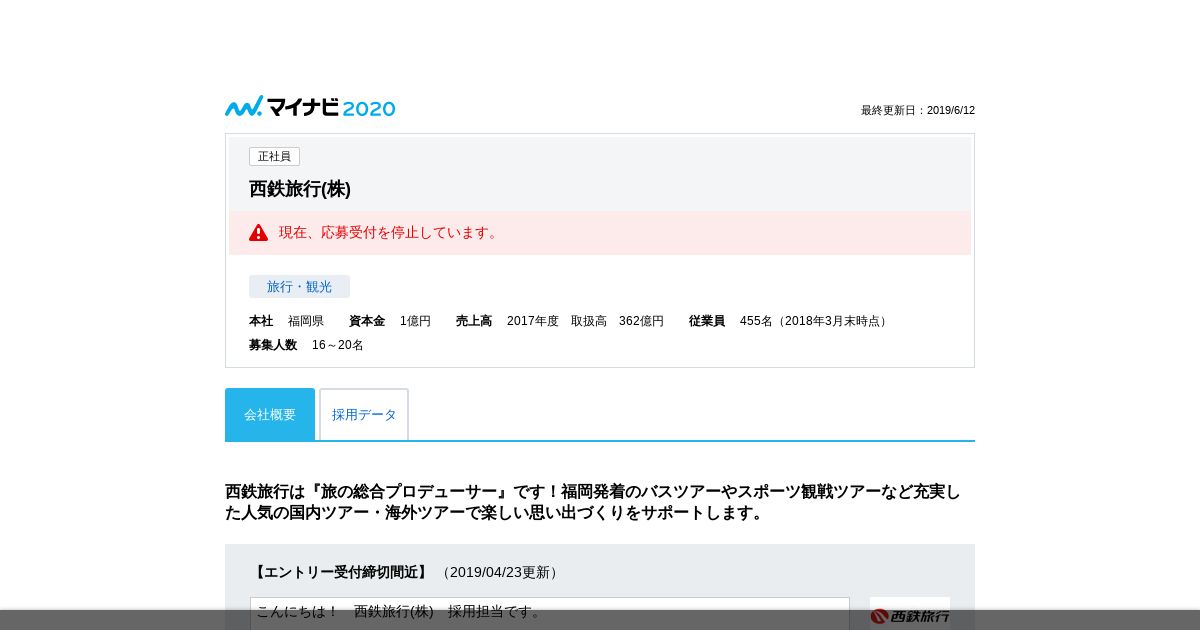1200x630 pixels.
Task: Click the マイナビ2020 logo
Action: 310,107
